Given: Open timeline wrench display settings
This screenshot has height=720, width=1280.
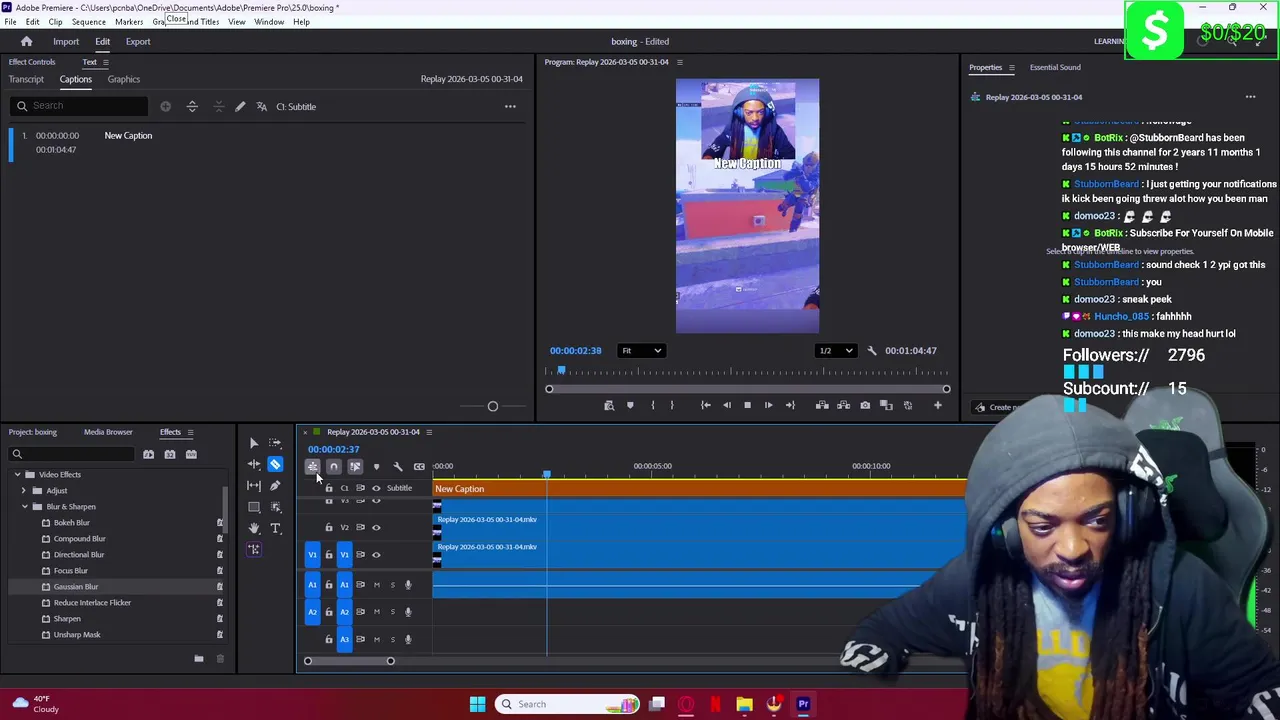Looking at the screenshot, I should (398, 466).
